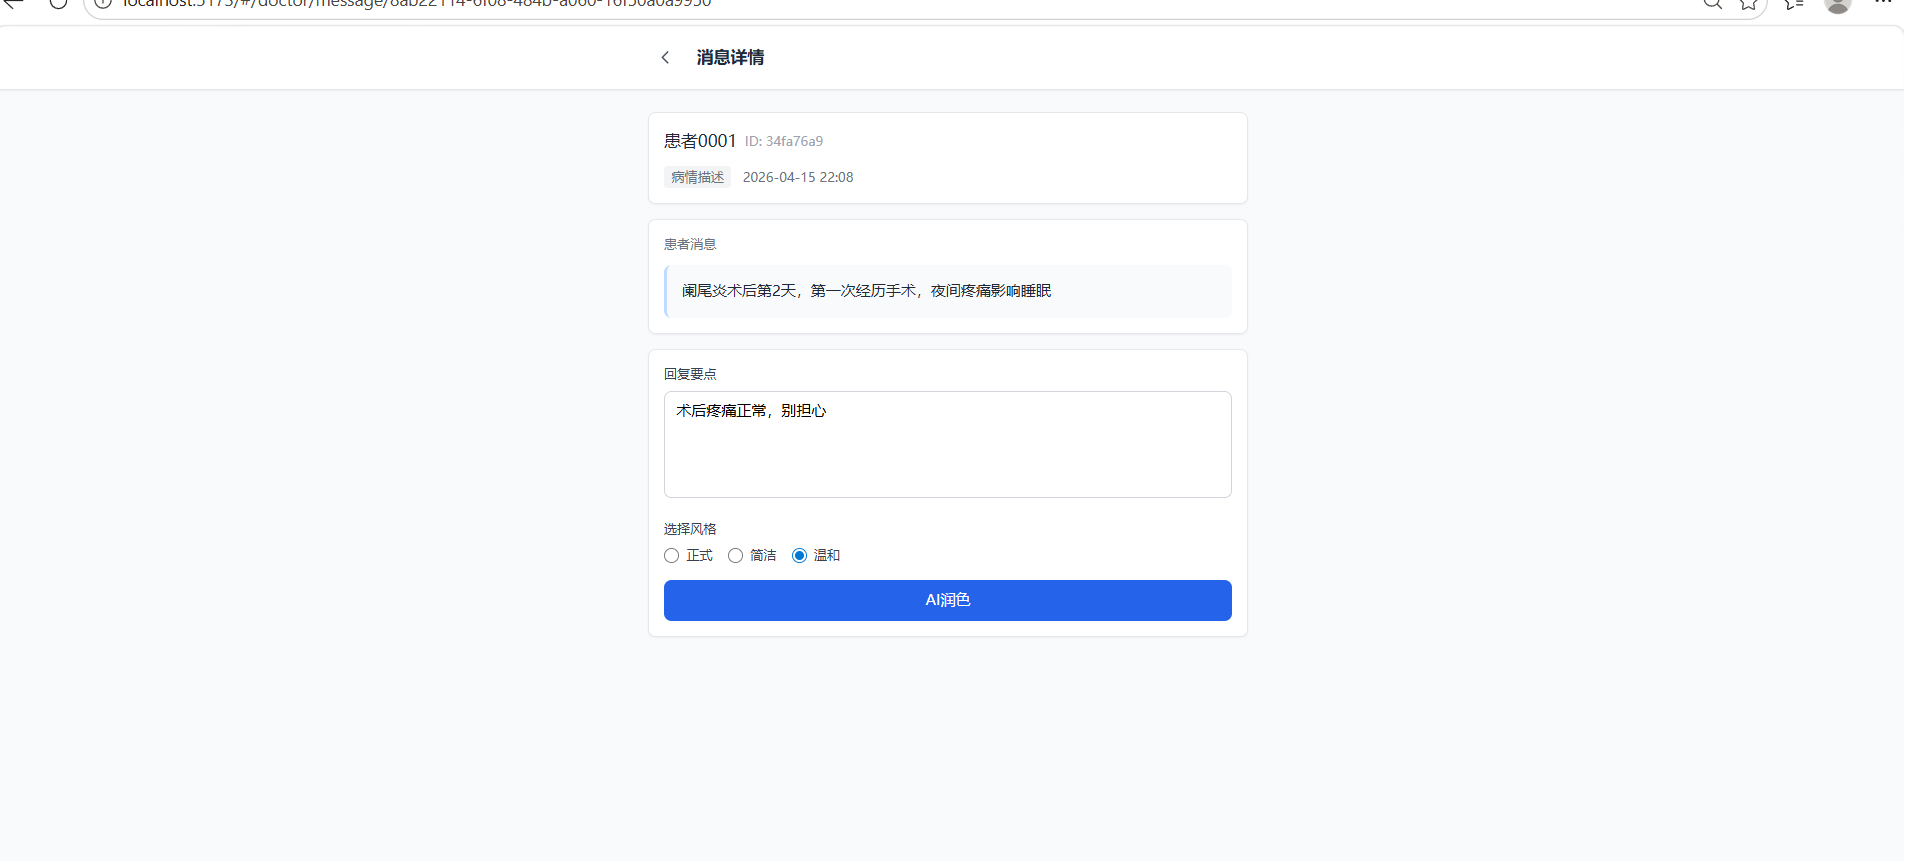Go back using the page header chevron
Viewport: 1907px width, 861px height.
665,58
